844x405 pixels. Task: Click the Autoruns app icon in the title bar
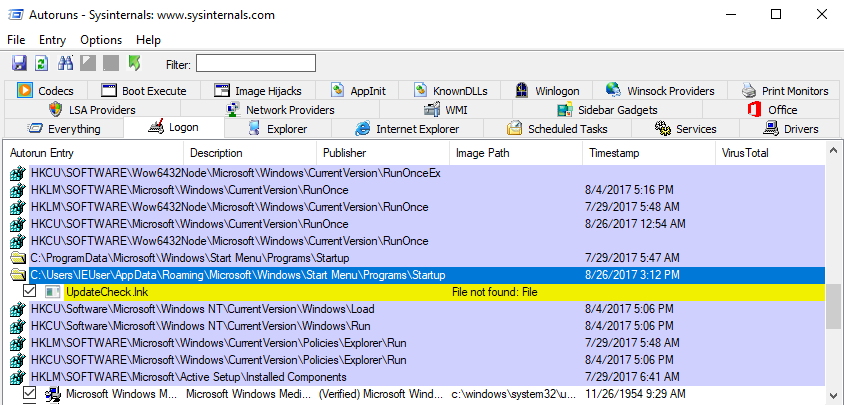point(15,15)
